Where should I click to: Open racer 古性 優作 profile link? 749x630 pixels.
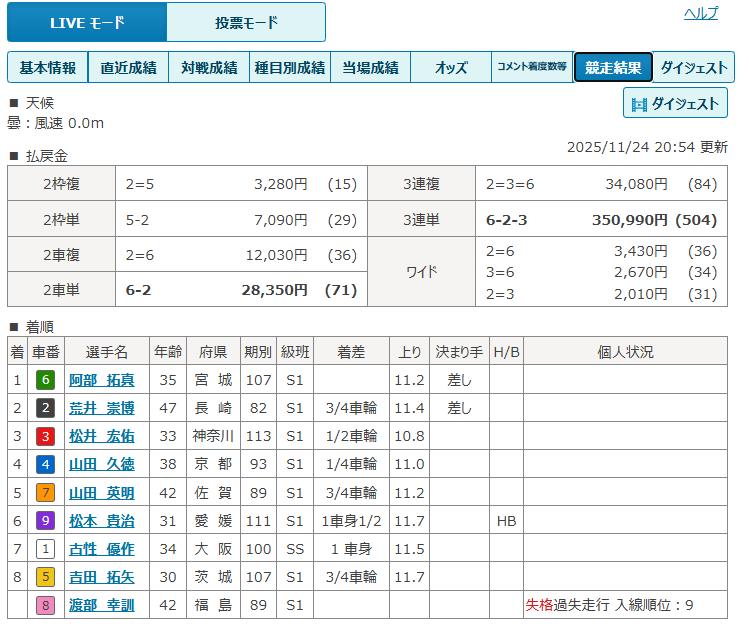click(102, 549)
